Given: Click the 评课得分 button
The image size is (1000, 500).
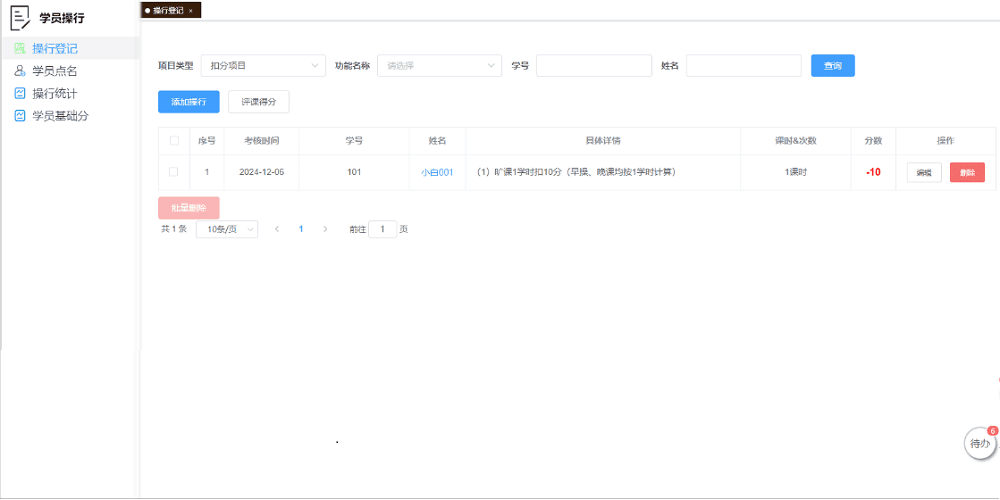Looking at the screenshot, I should tap(258, 102).
